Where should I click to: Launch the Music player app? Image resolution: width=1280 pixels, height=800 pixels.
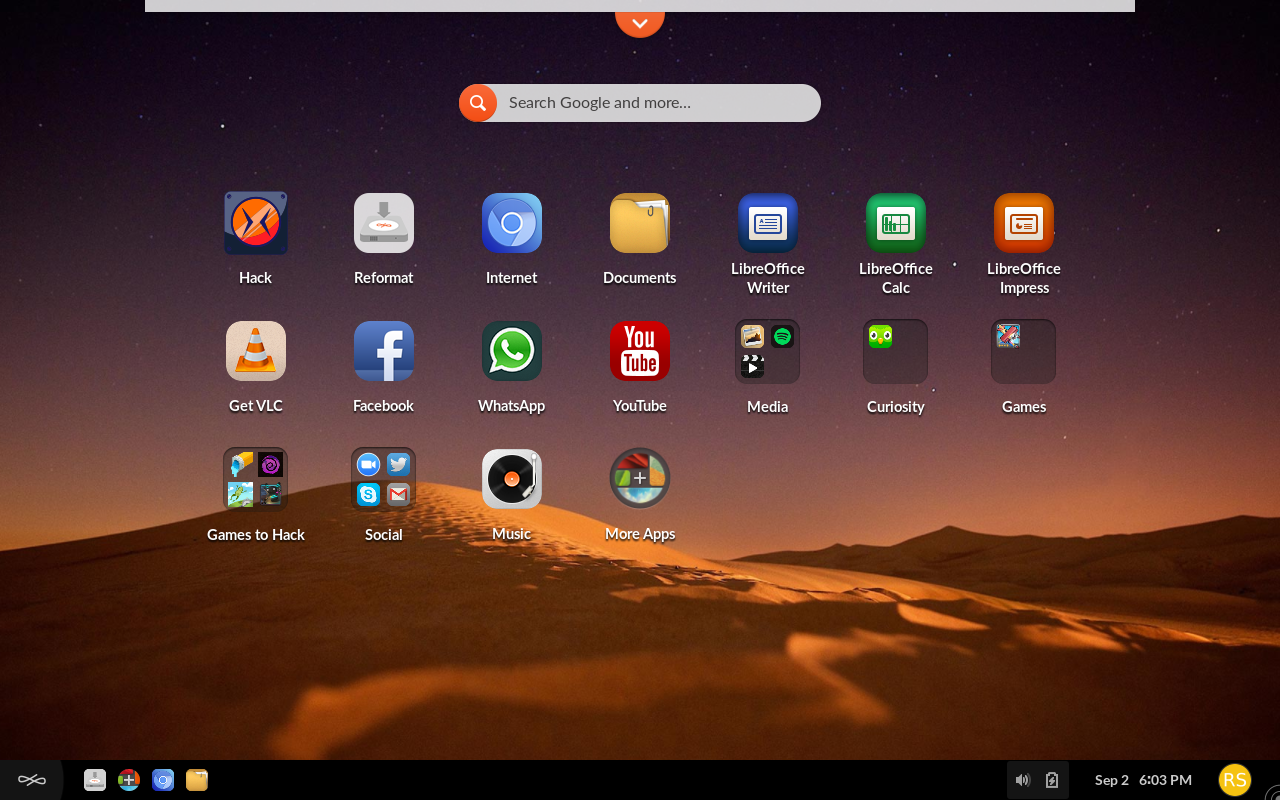click(512, 479)
